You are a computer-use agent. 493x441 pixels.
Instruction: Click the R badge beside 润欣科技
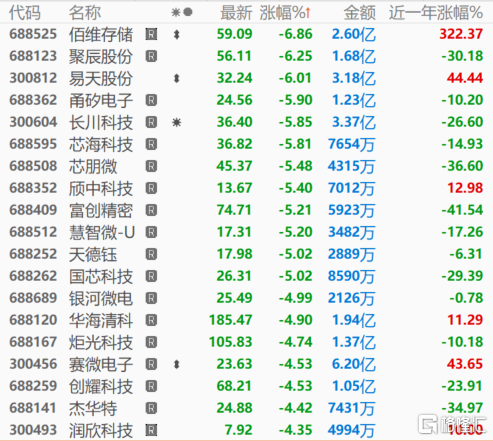click(151, 430)
